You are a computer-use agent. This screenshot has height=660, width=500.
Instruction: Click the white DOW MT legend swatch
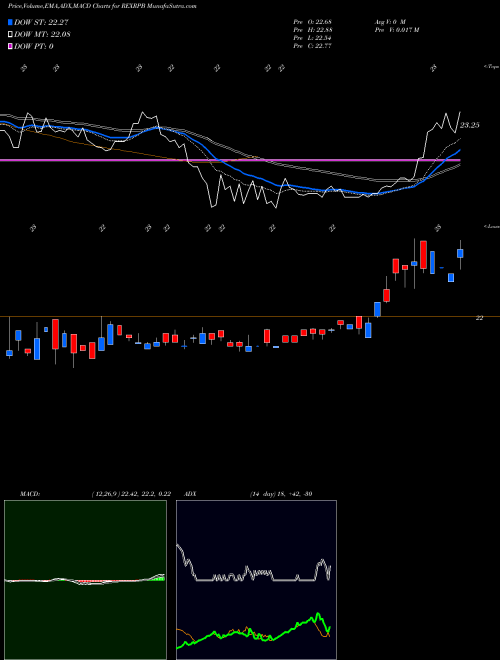(10, 34)
